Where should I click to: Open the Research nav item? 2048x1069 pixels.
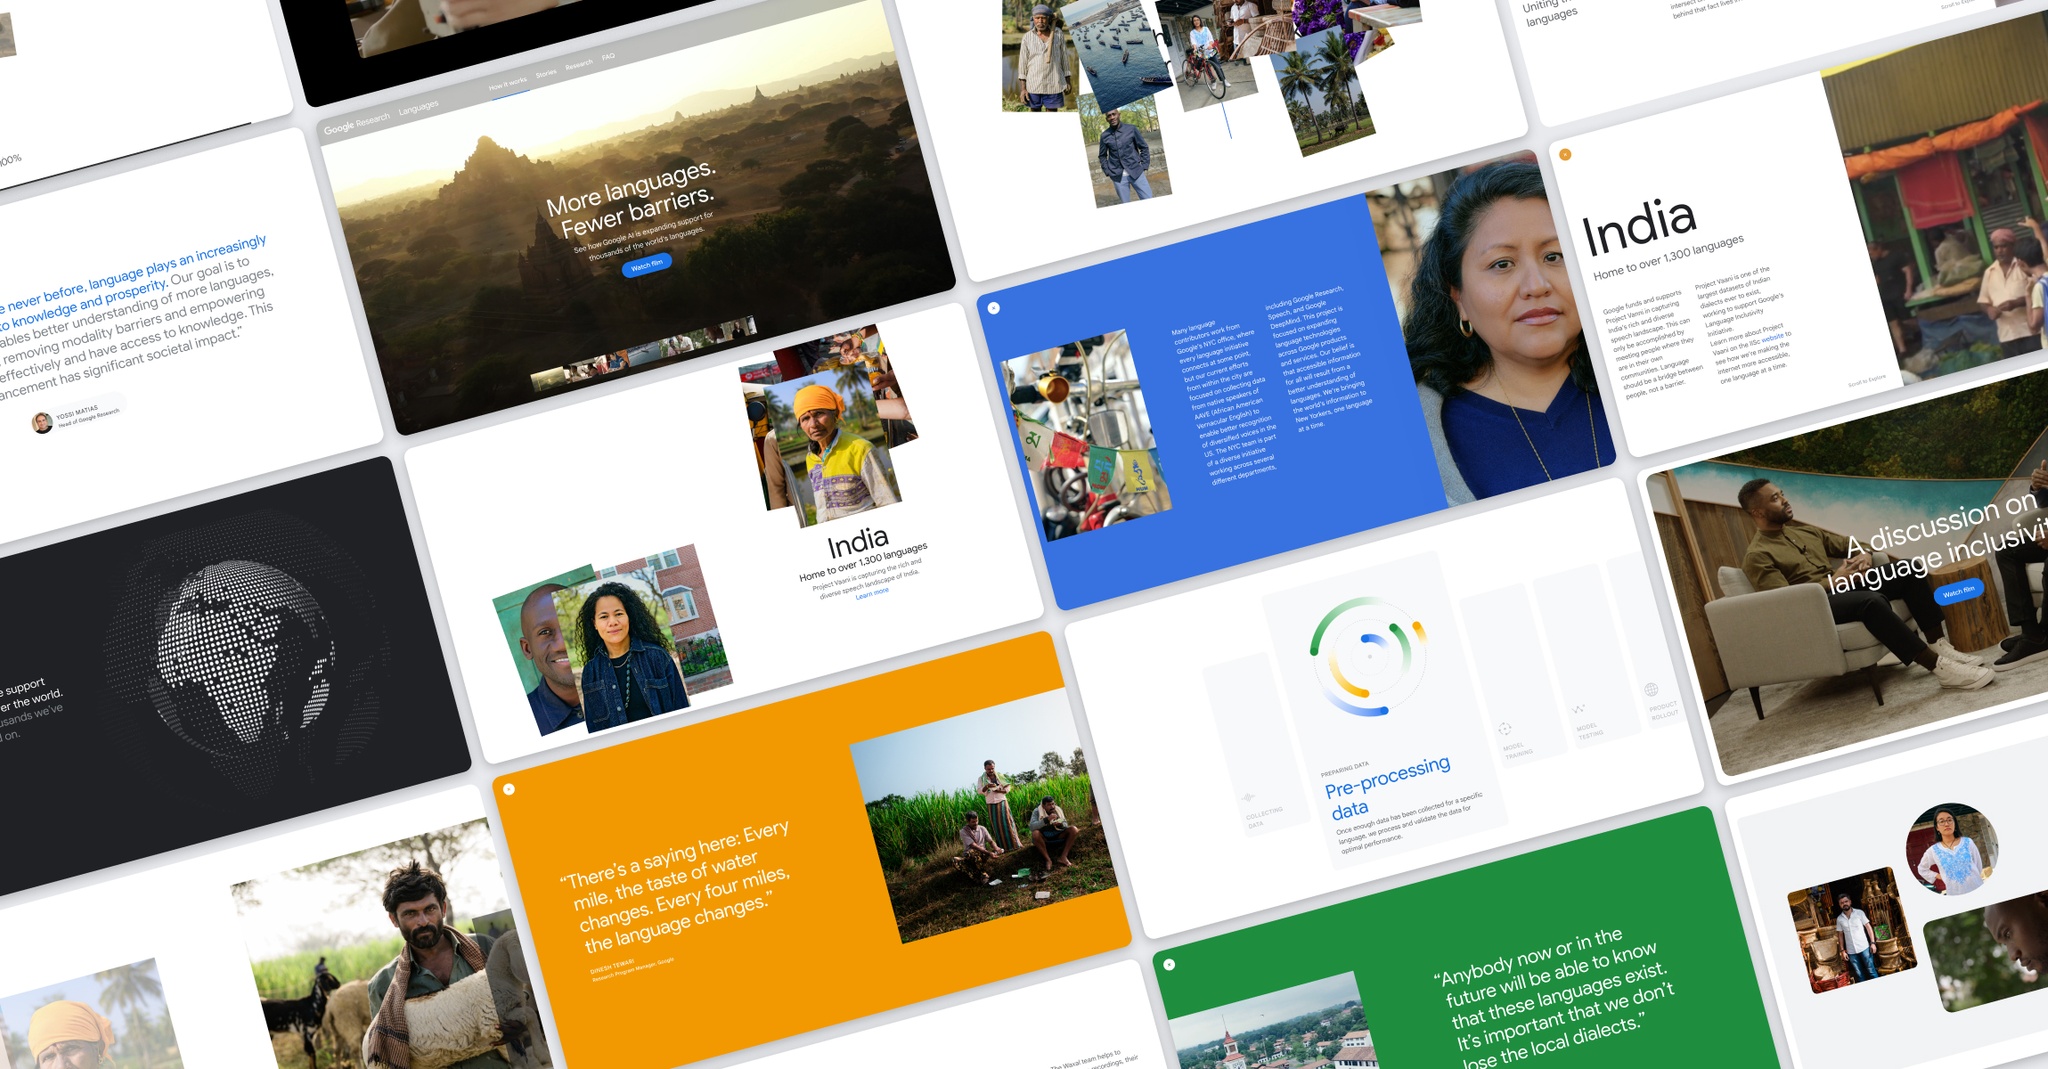coord(579,66)
